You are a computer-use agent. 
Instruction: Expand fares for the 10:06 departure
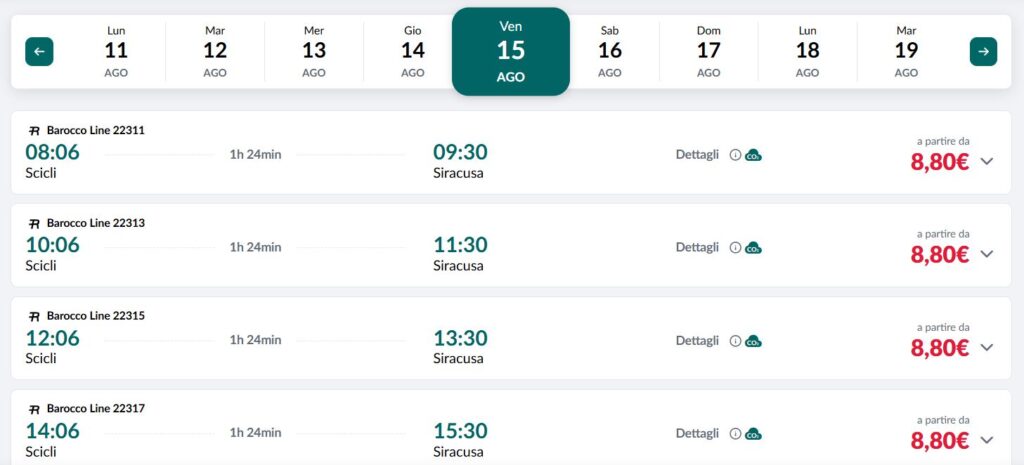tap(987, 254)
